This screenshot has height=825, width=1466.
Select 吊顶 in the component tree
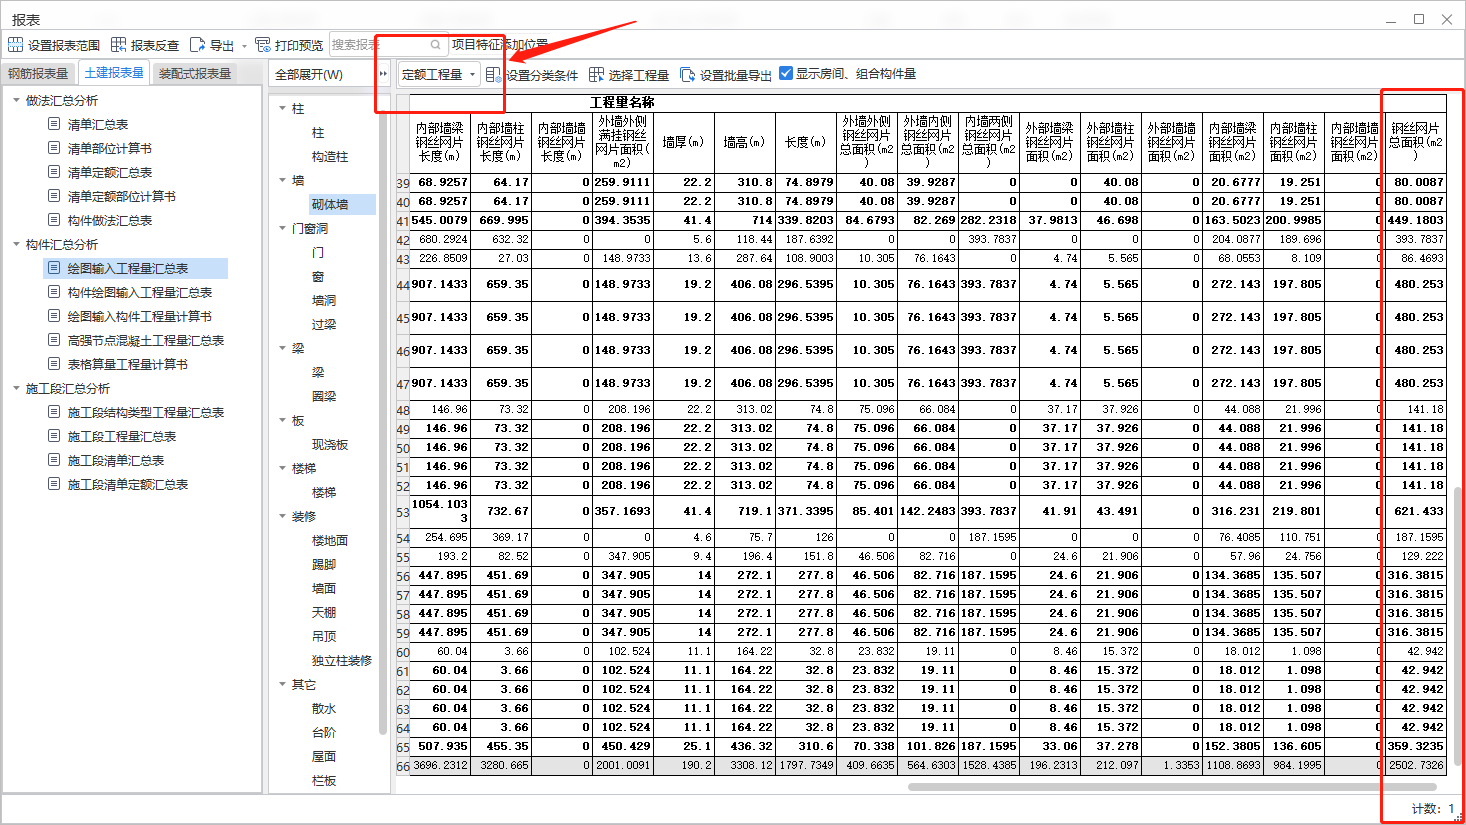[324, 636]
